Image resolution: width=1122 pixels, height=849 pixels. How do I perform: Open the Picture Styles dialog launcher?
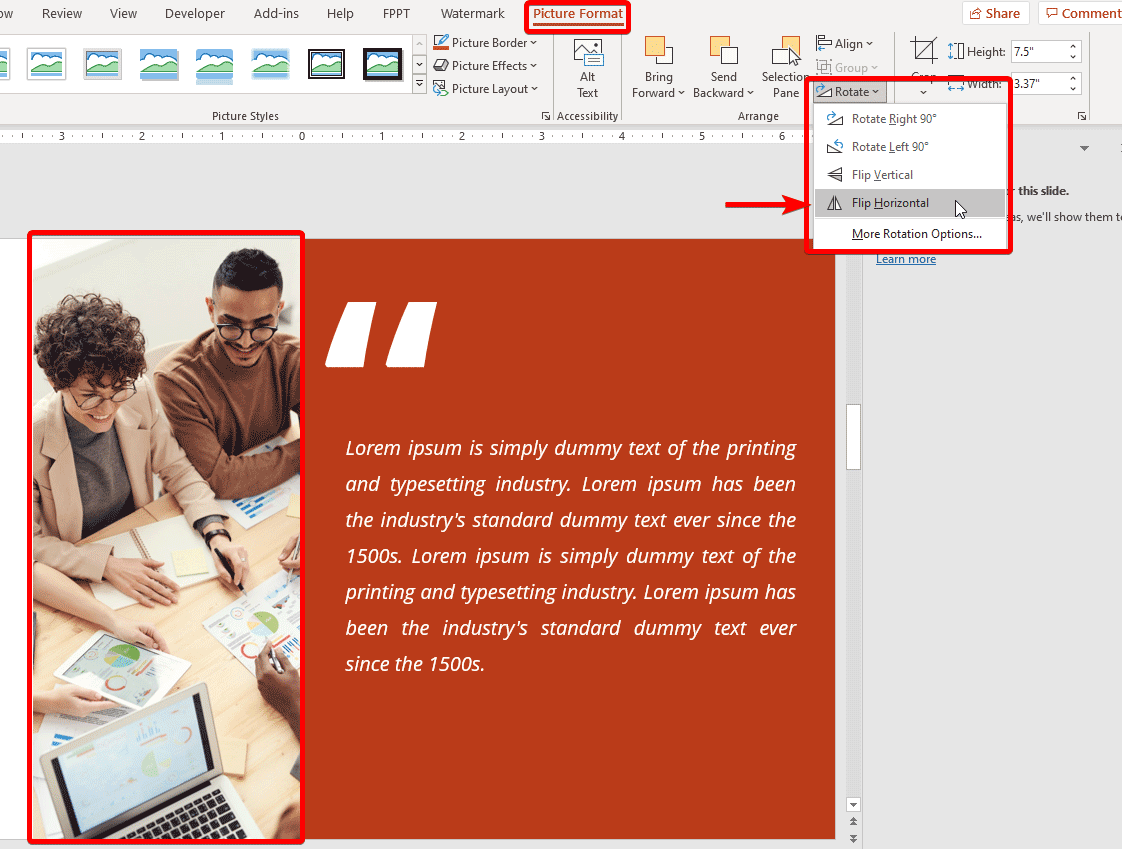coord(546,116)
